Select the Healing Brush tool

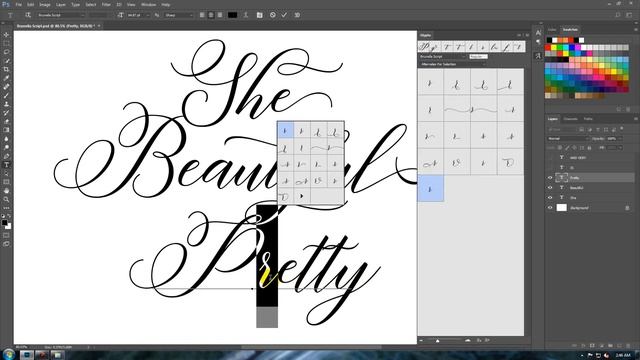(6, 87)
